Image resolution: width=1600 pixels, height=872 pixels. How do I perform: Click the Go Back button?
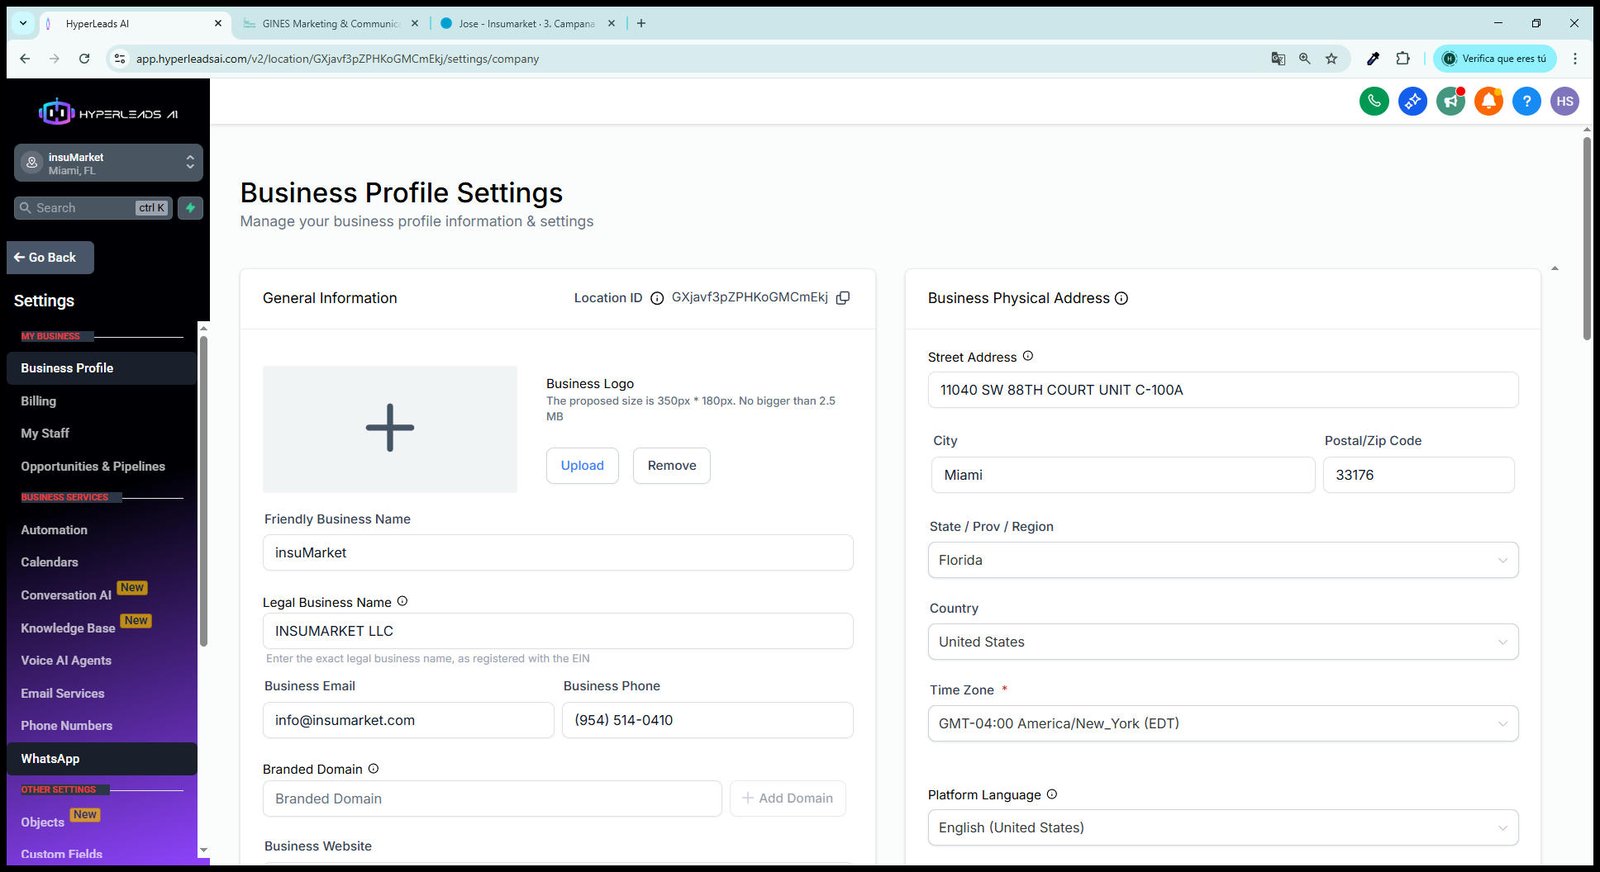[x=50, y=258]
